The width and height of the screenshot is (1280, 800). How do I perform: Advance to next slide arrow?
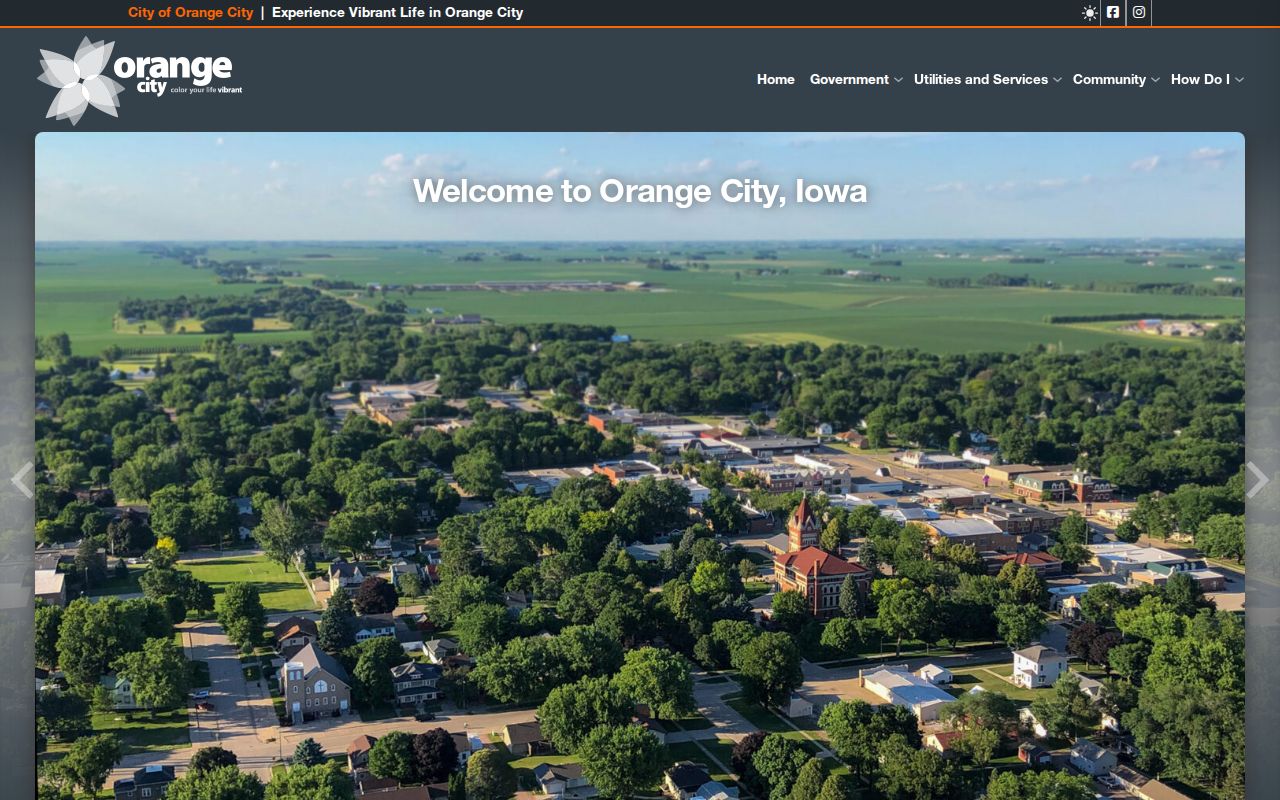click(1257, 480)
